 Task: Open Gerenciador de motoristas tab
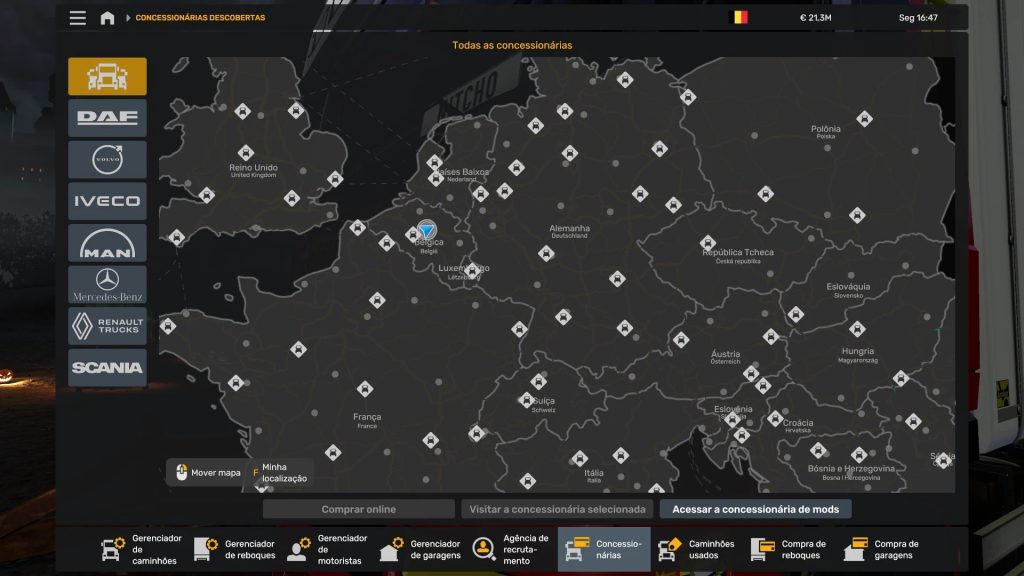(327, 549)
